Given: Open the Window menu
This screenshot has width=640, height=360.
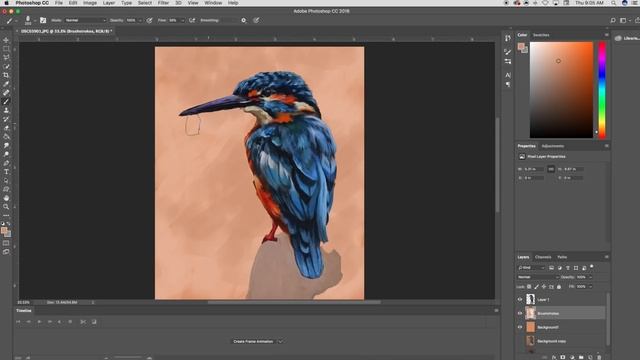Looking at the screenshot, I should (x=213, y=3).
